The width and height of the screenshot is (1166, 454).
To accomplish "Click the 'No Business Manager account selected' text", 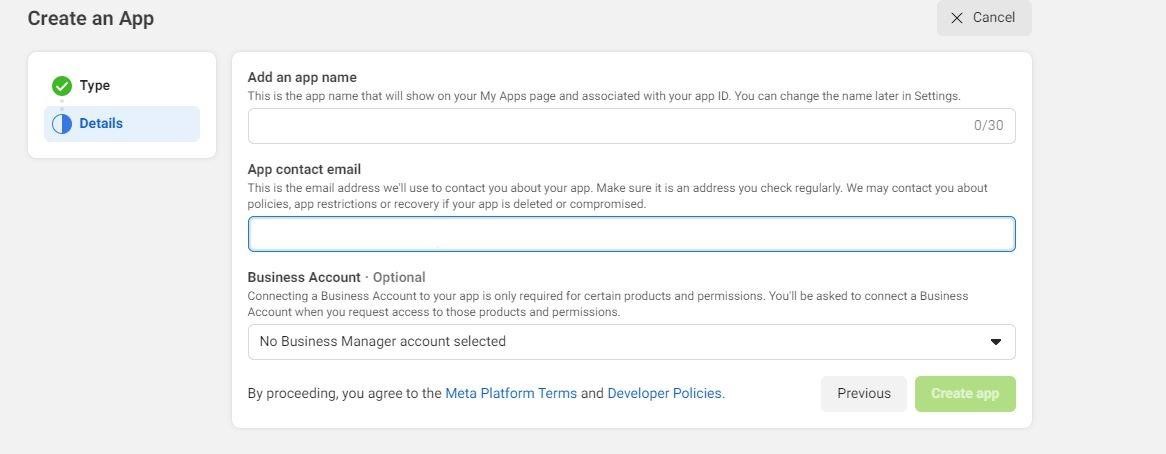I will [382, 342].
